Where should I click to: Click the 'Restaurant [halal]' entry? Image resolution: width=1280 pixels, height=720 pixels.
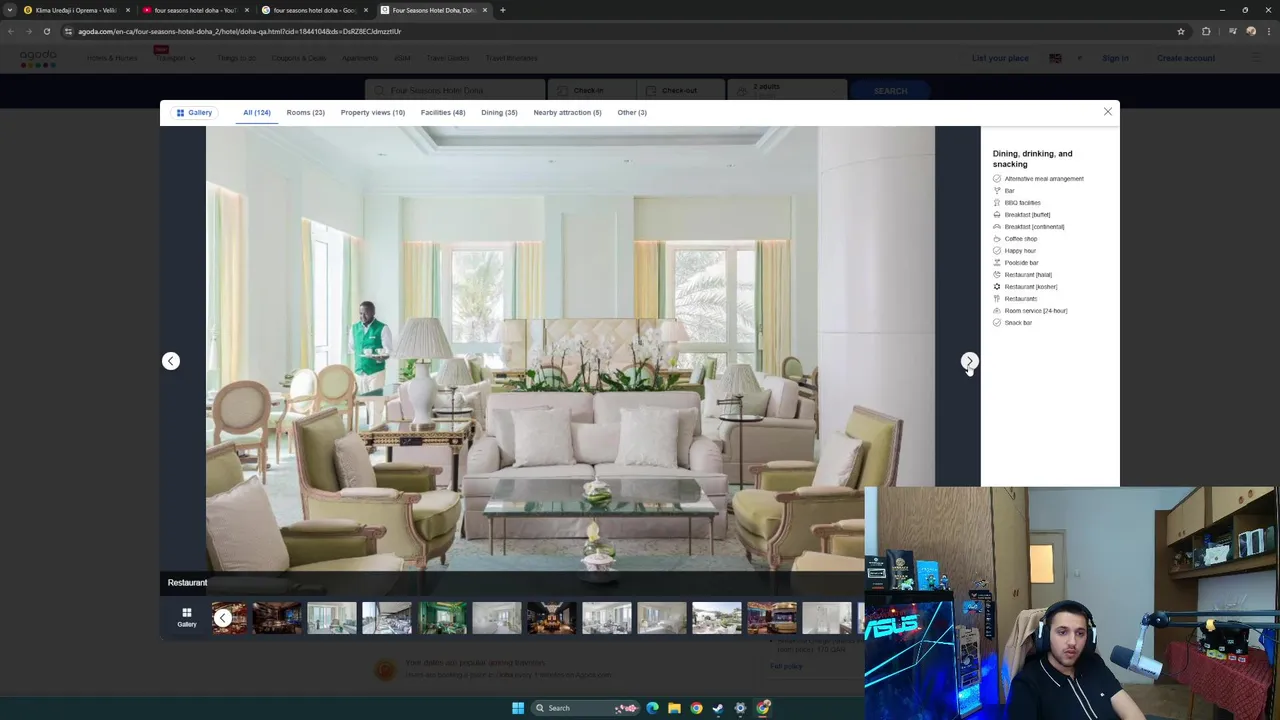(1022, 275)
